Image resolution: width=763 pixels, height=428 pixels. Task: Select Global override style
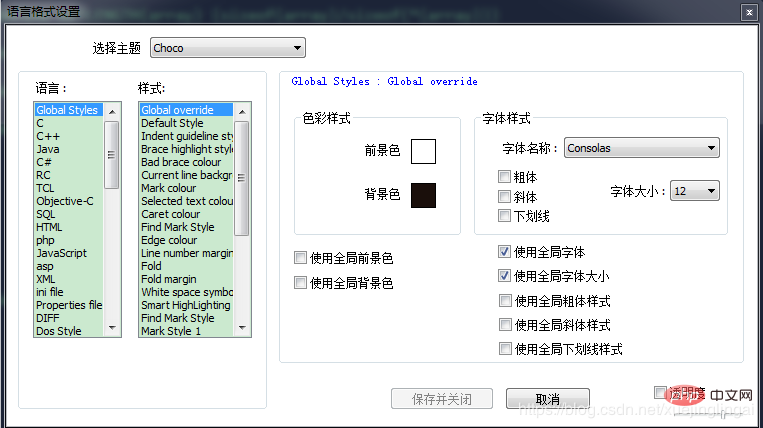186,110
